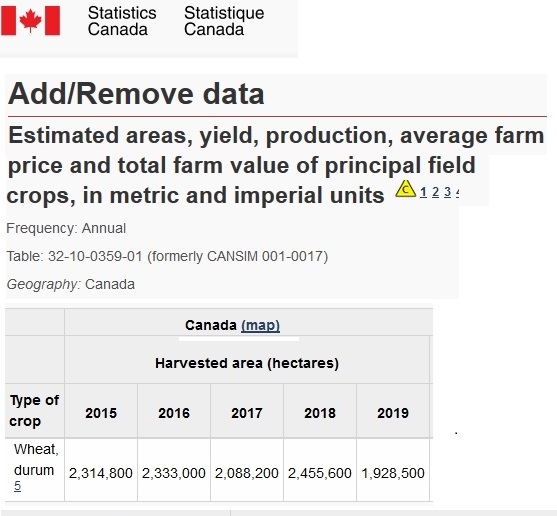This screenshot has height=516, width=557.
Task: Click the Statistics Canada wordmark
Action: coord(122,21)
